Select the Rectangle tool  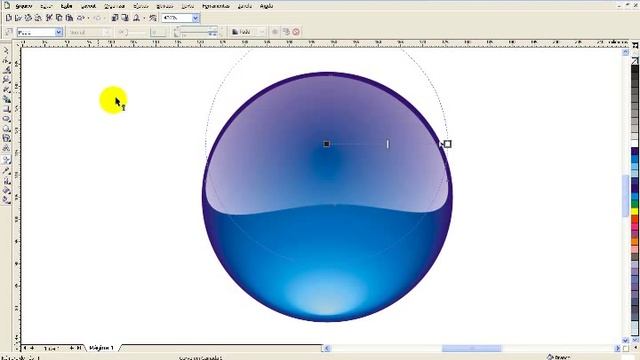pyautogui.click(x=6, y=109)
